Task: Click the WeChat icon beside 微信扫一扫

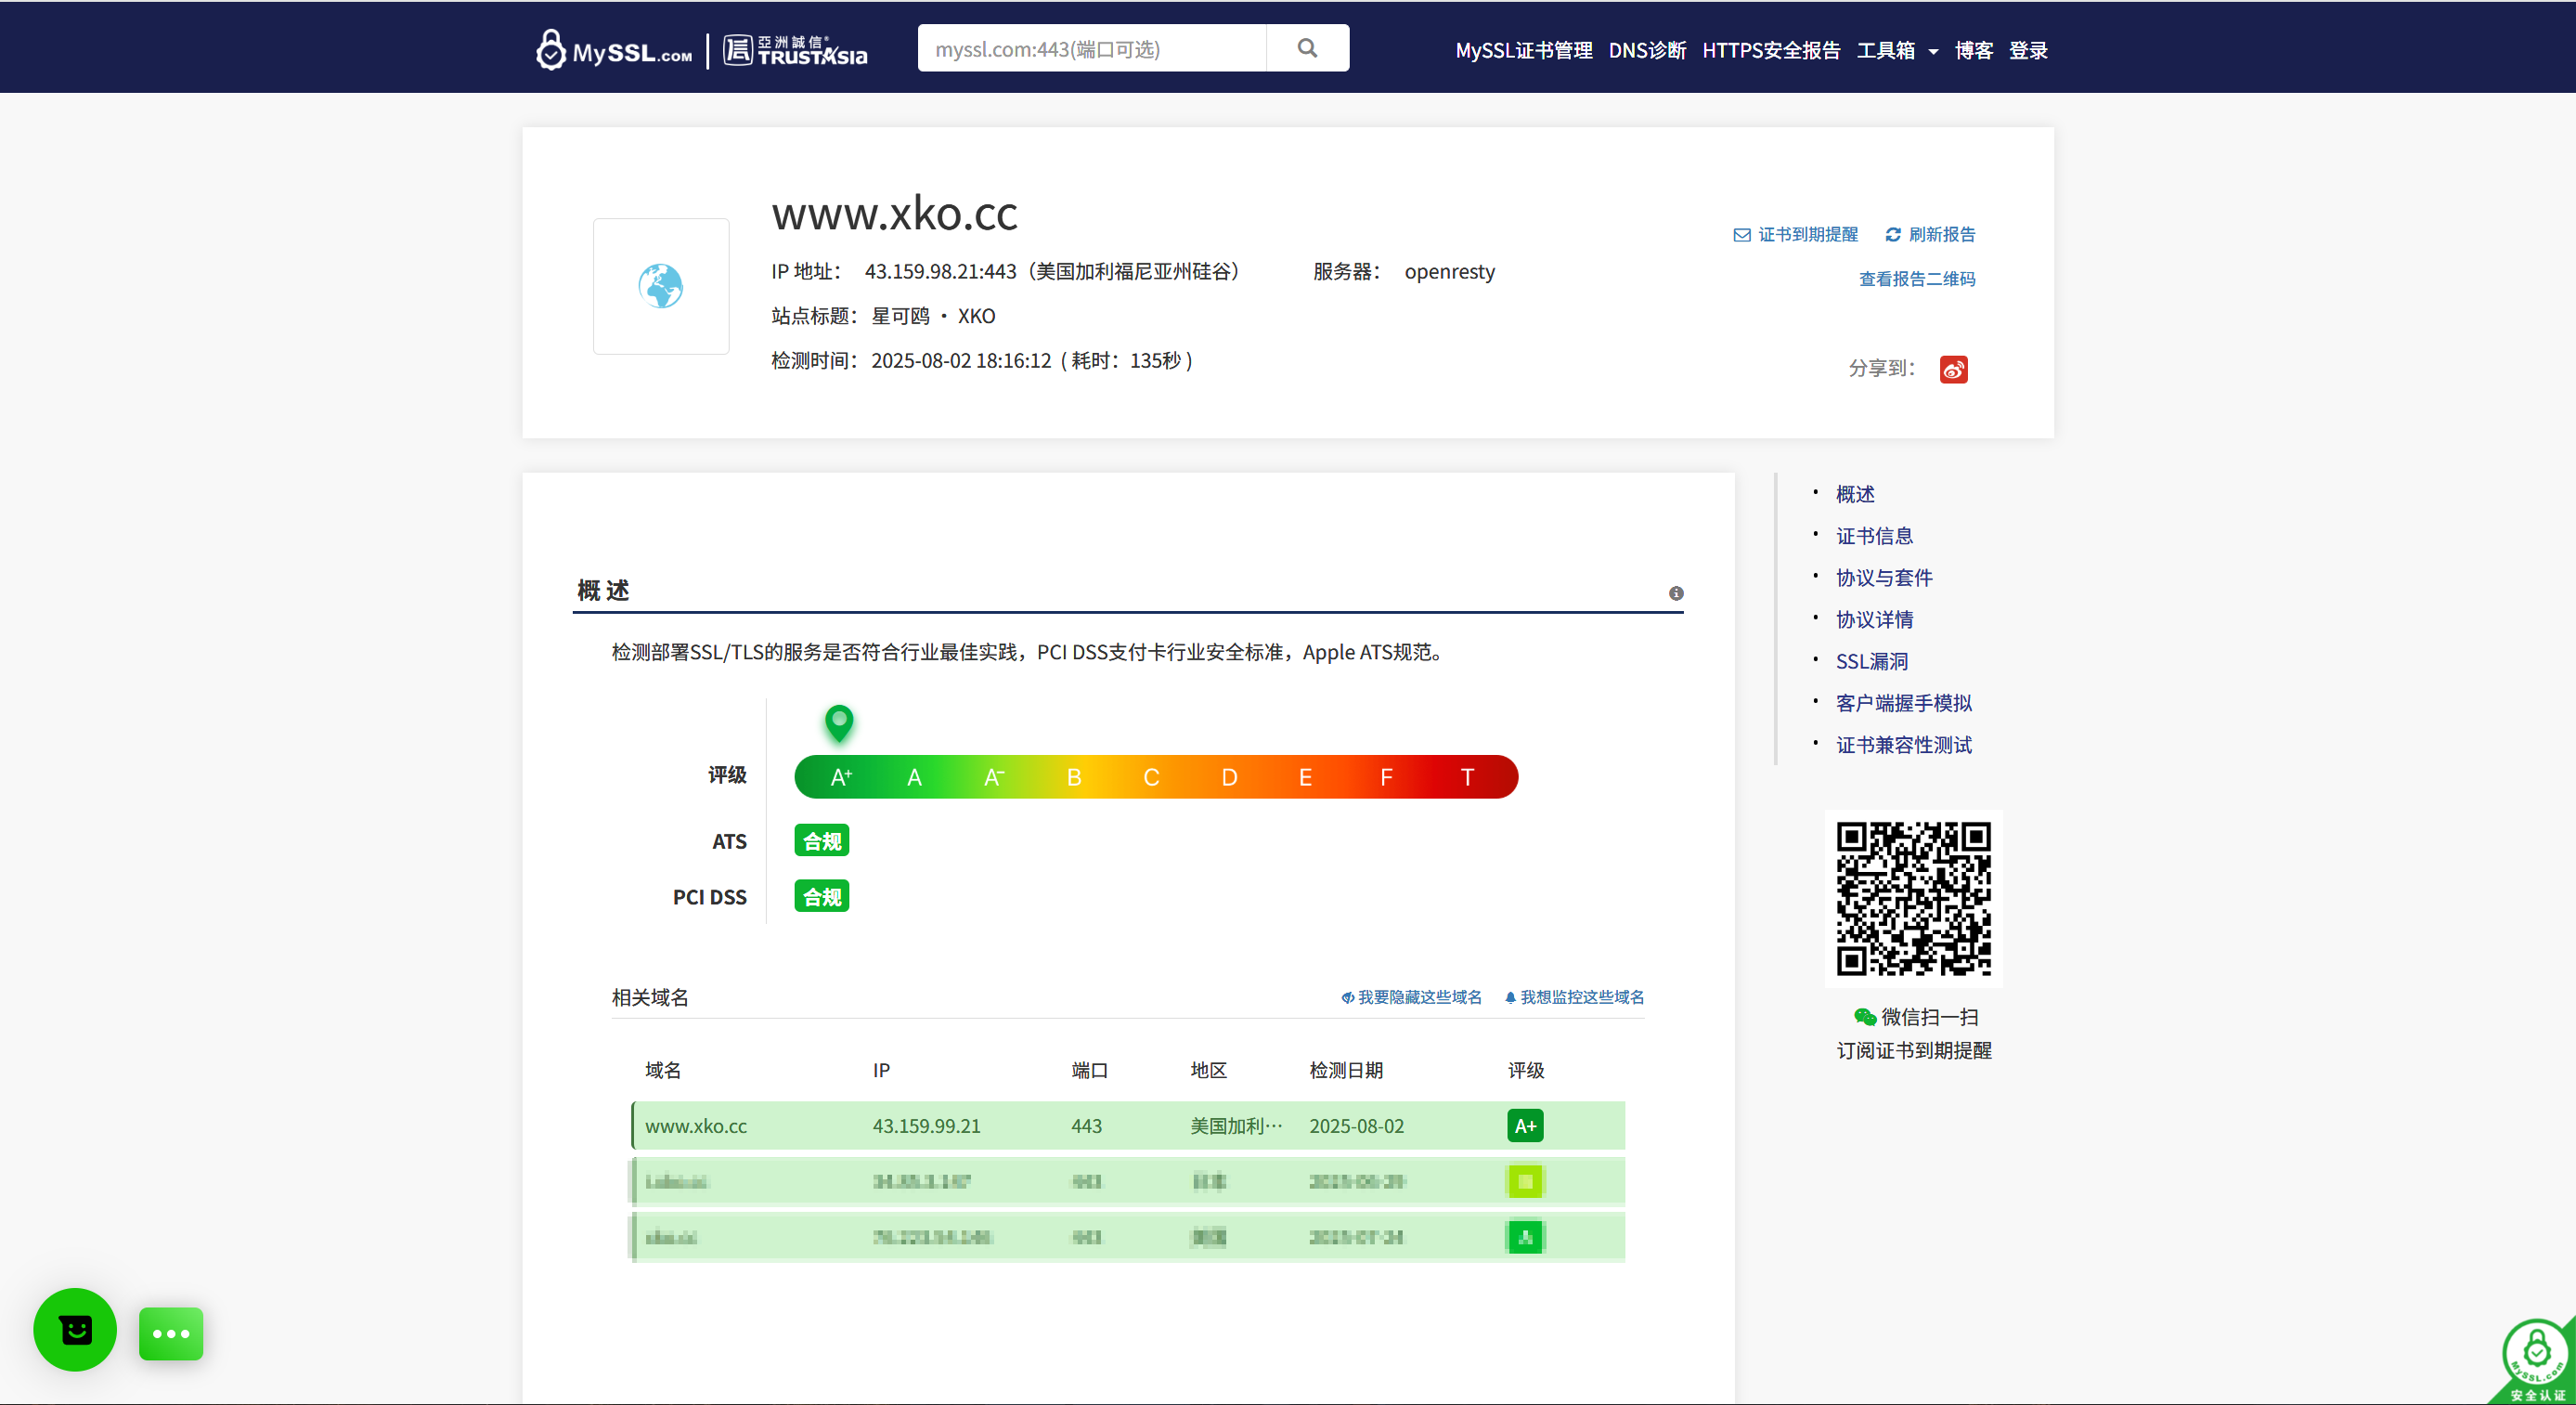Action: click(x=1864, y=1017)
